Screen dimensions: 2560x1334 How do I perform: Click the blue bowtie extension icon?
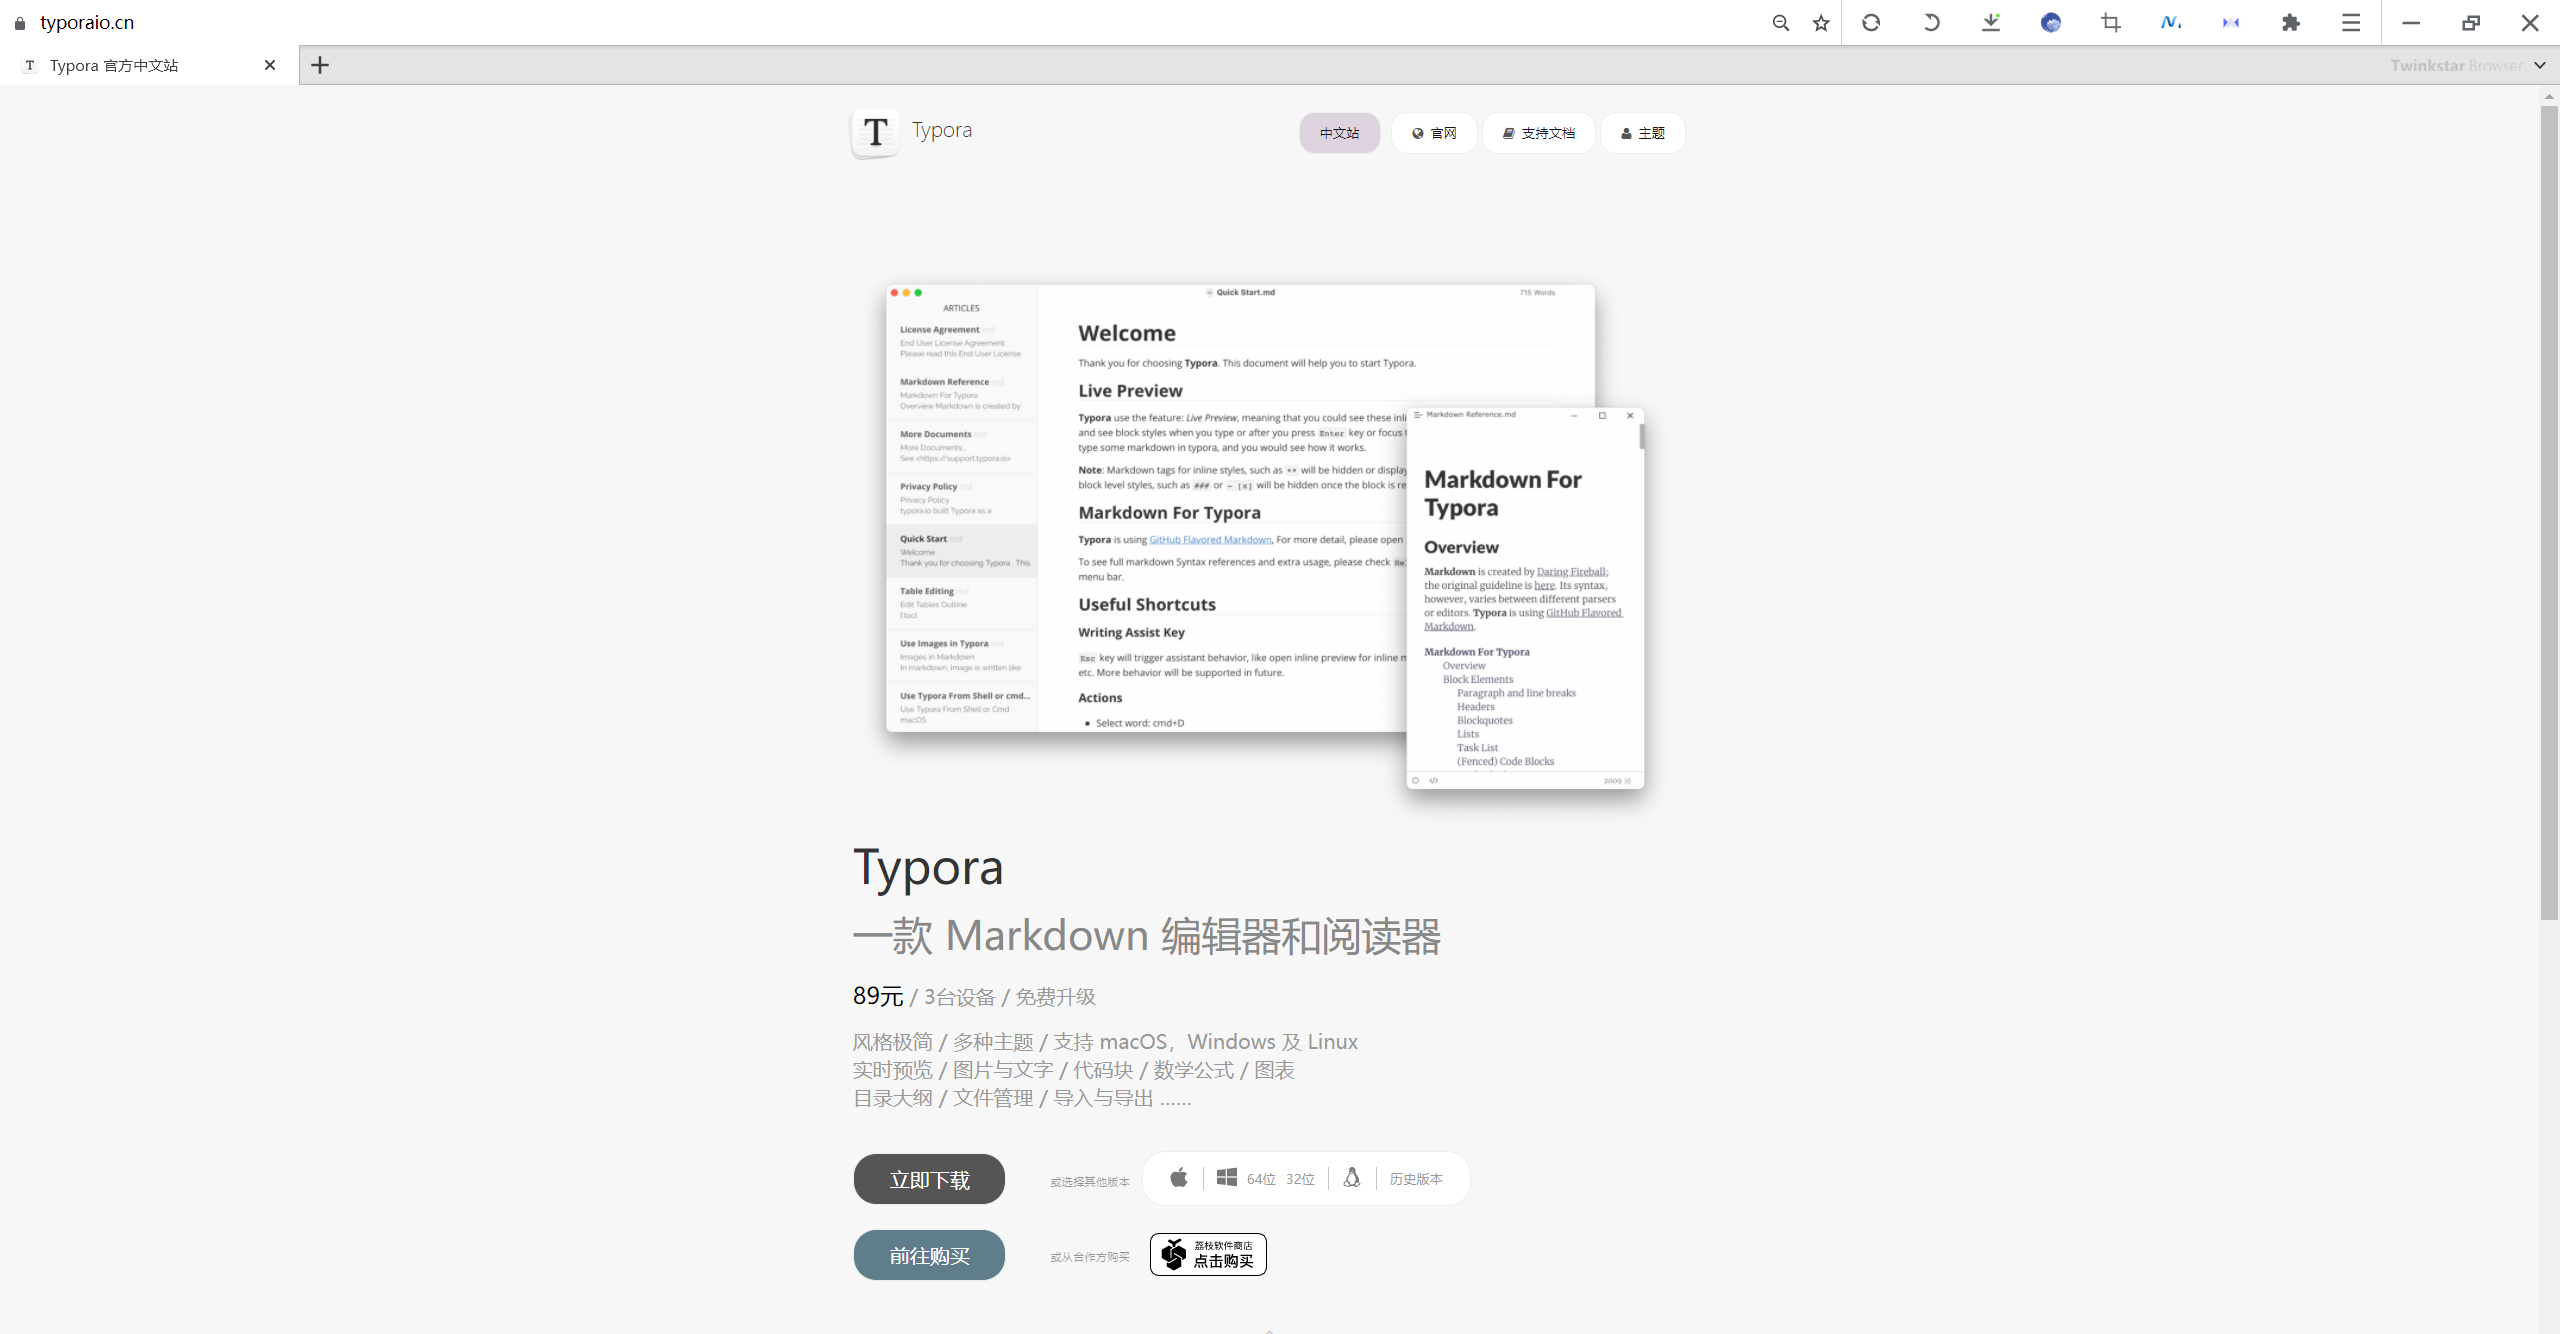click(2231, 22)
